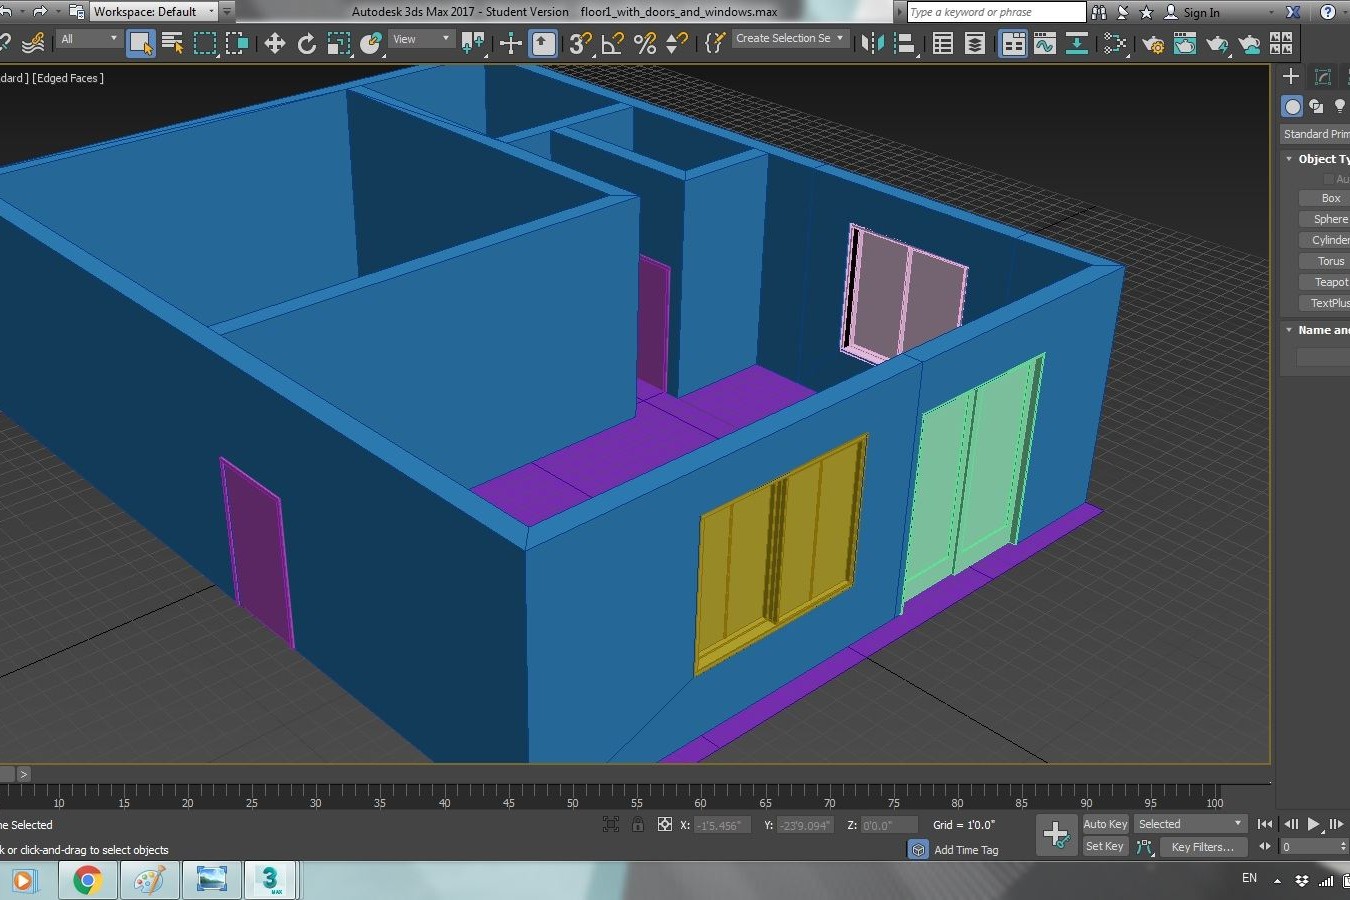This screenshot has height=900, width=1350.
Task: Click the Box primitive button
Action: click(x=1329, y=198)
